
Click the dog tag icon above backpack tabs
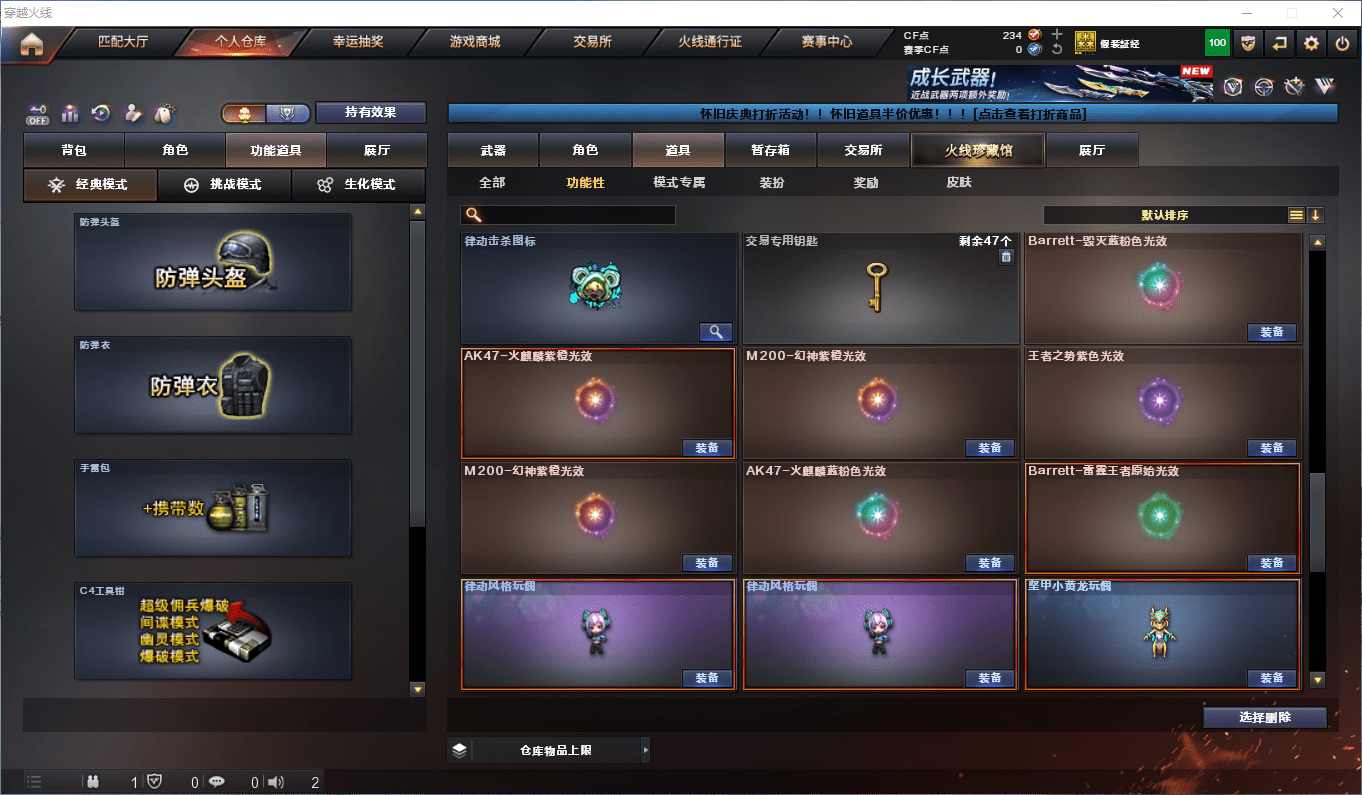pos(163,114)
